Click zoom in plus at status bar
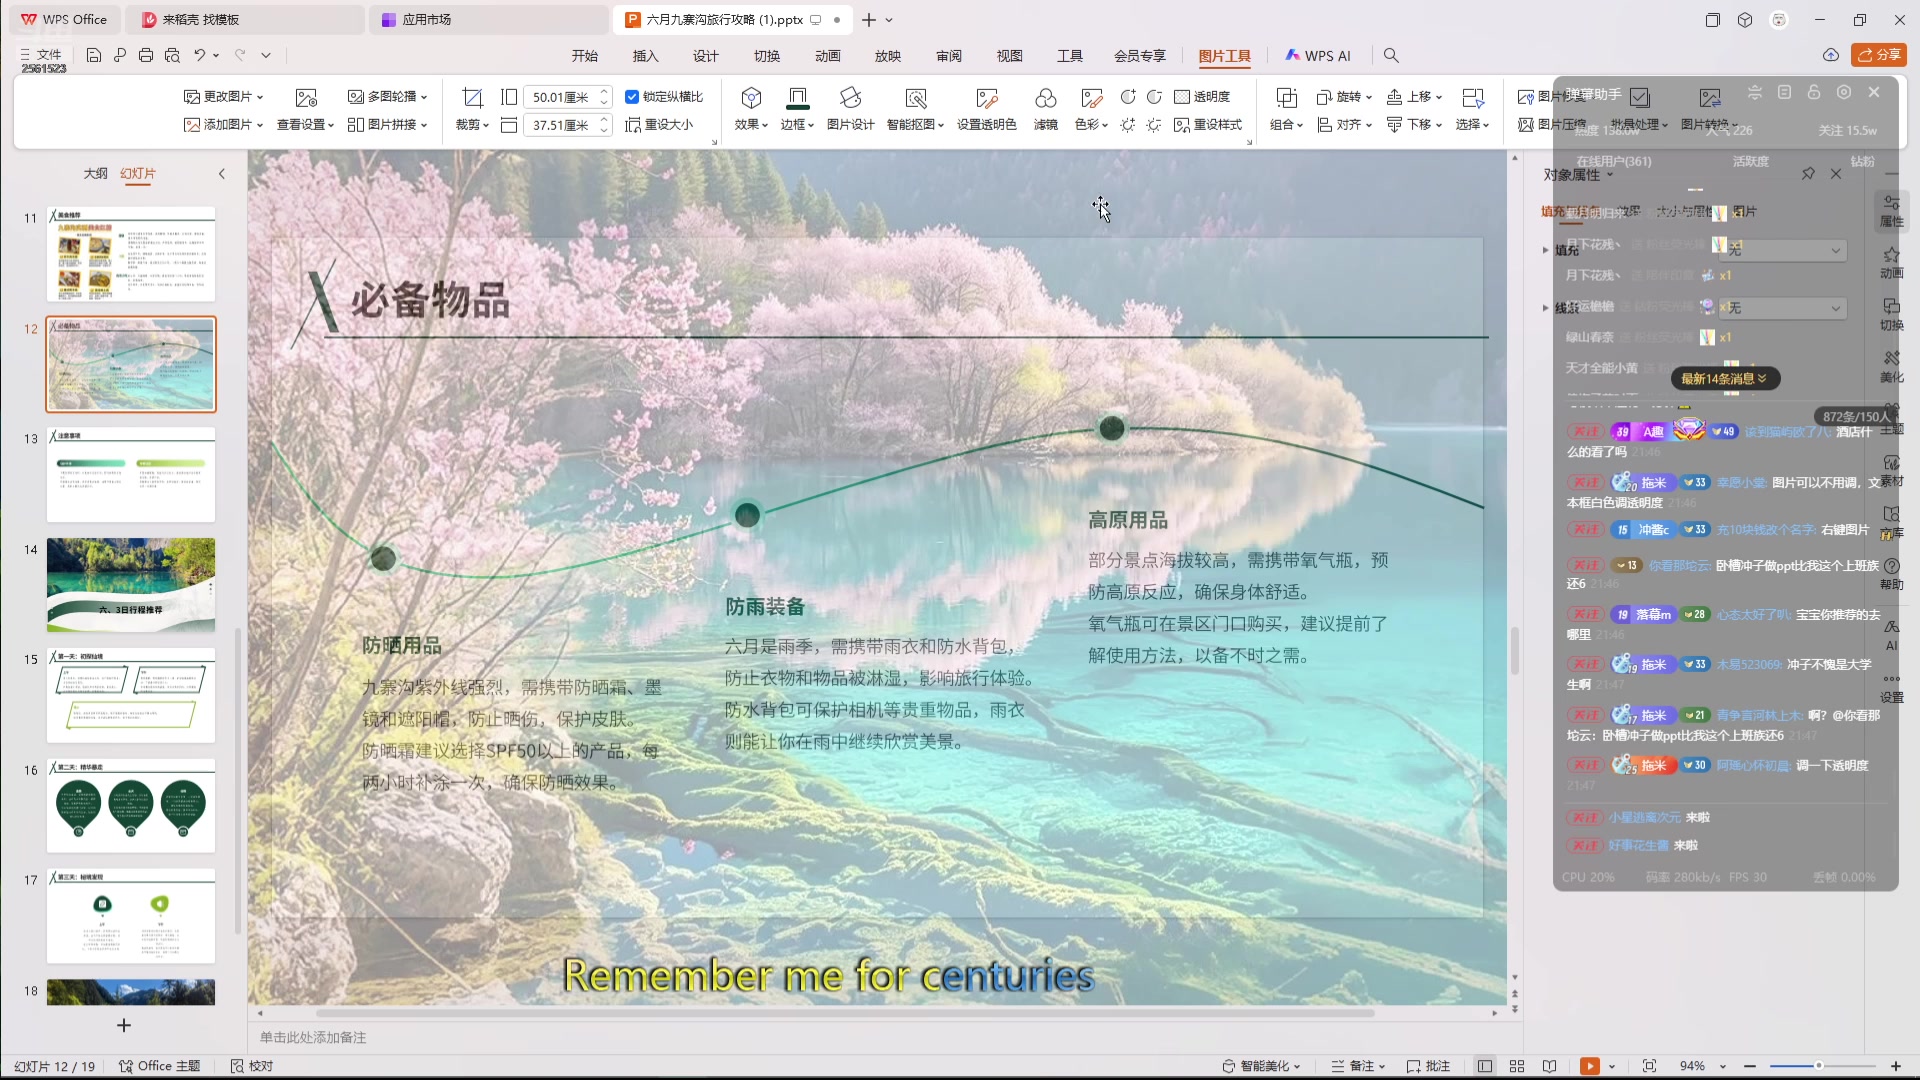The width and height of the screenshot is (1920, 1080). [1896, 1066]
